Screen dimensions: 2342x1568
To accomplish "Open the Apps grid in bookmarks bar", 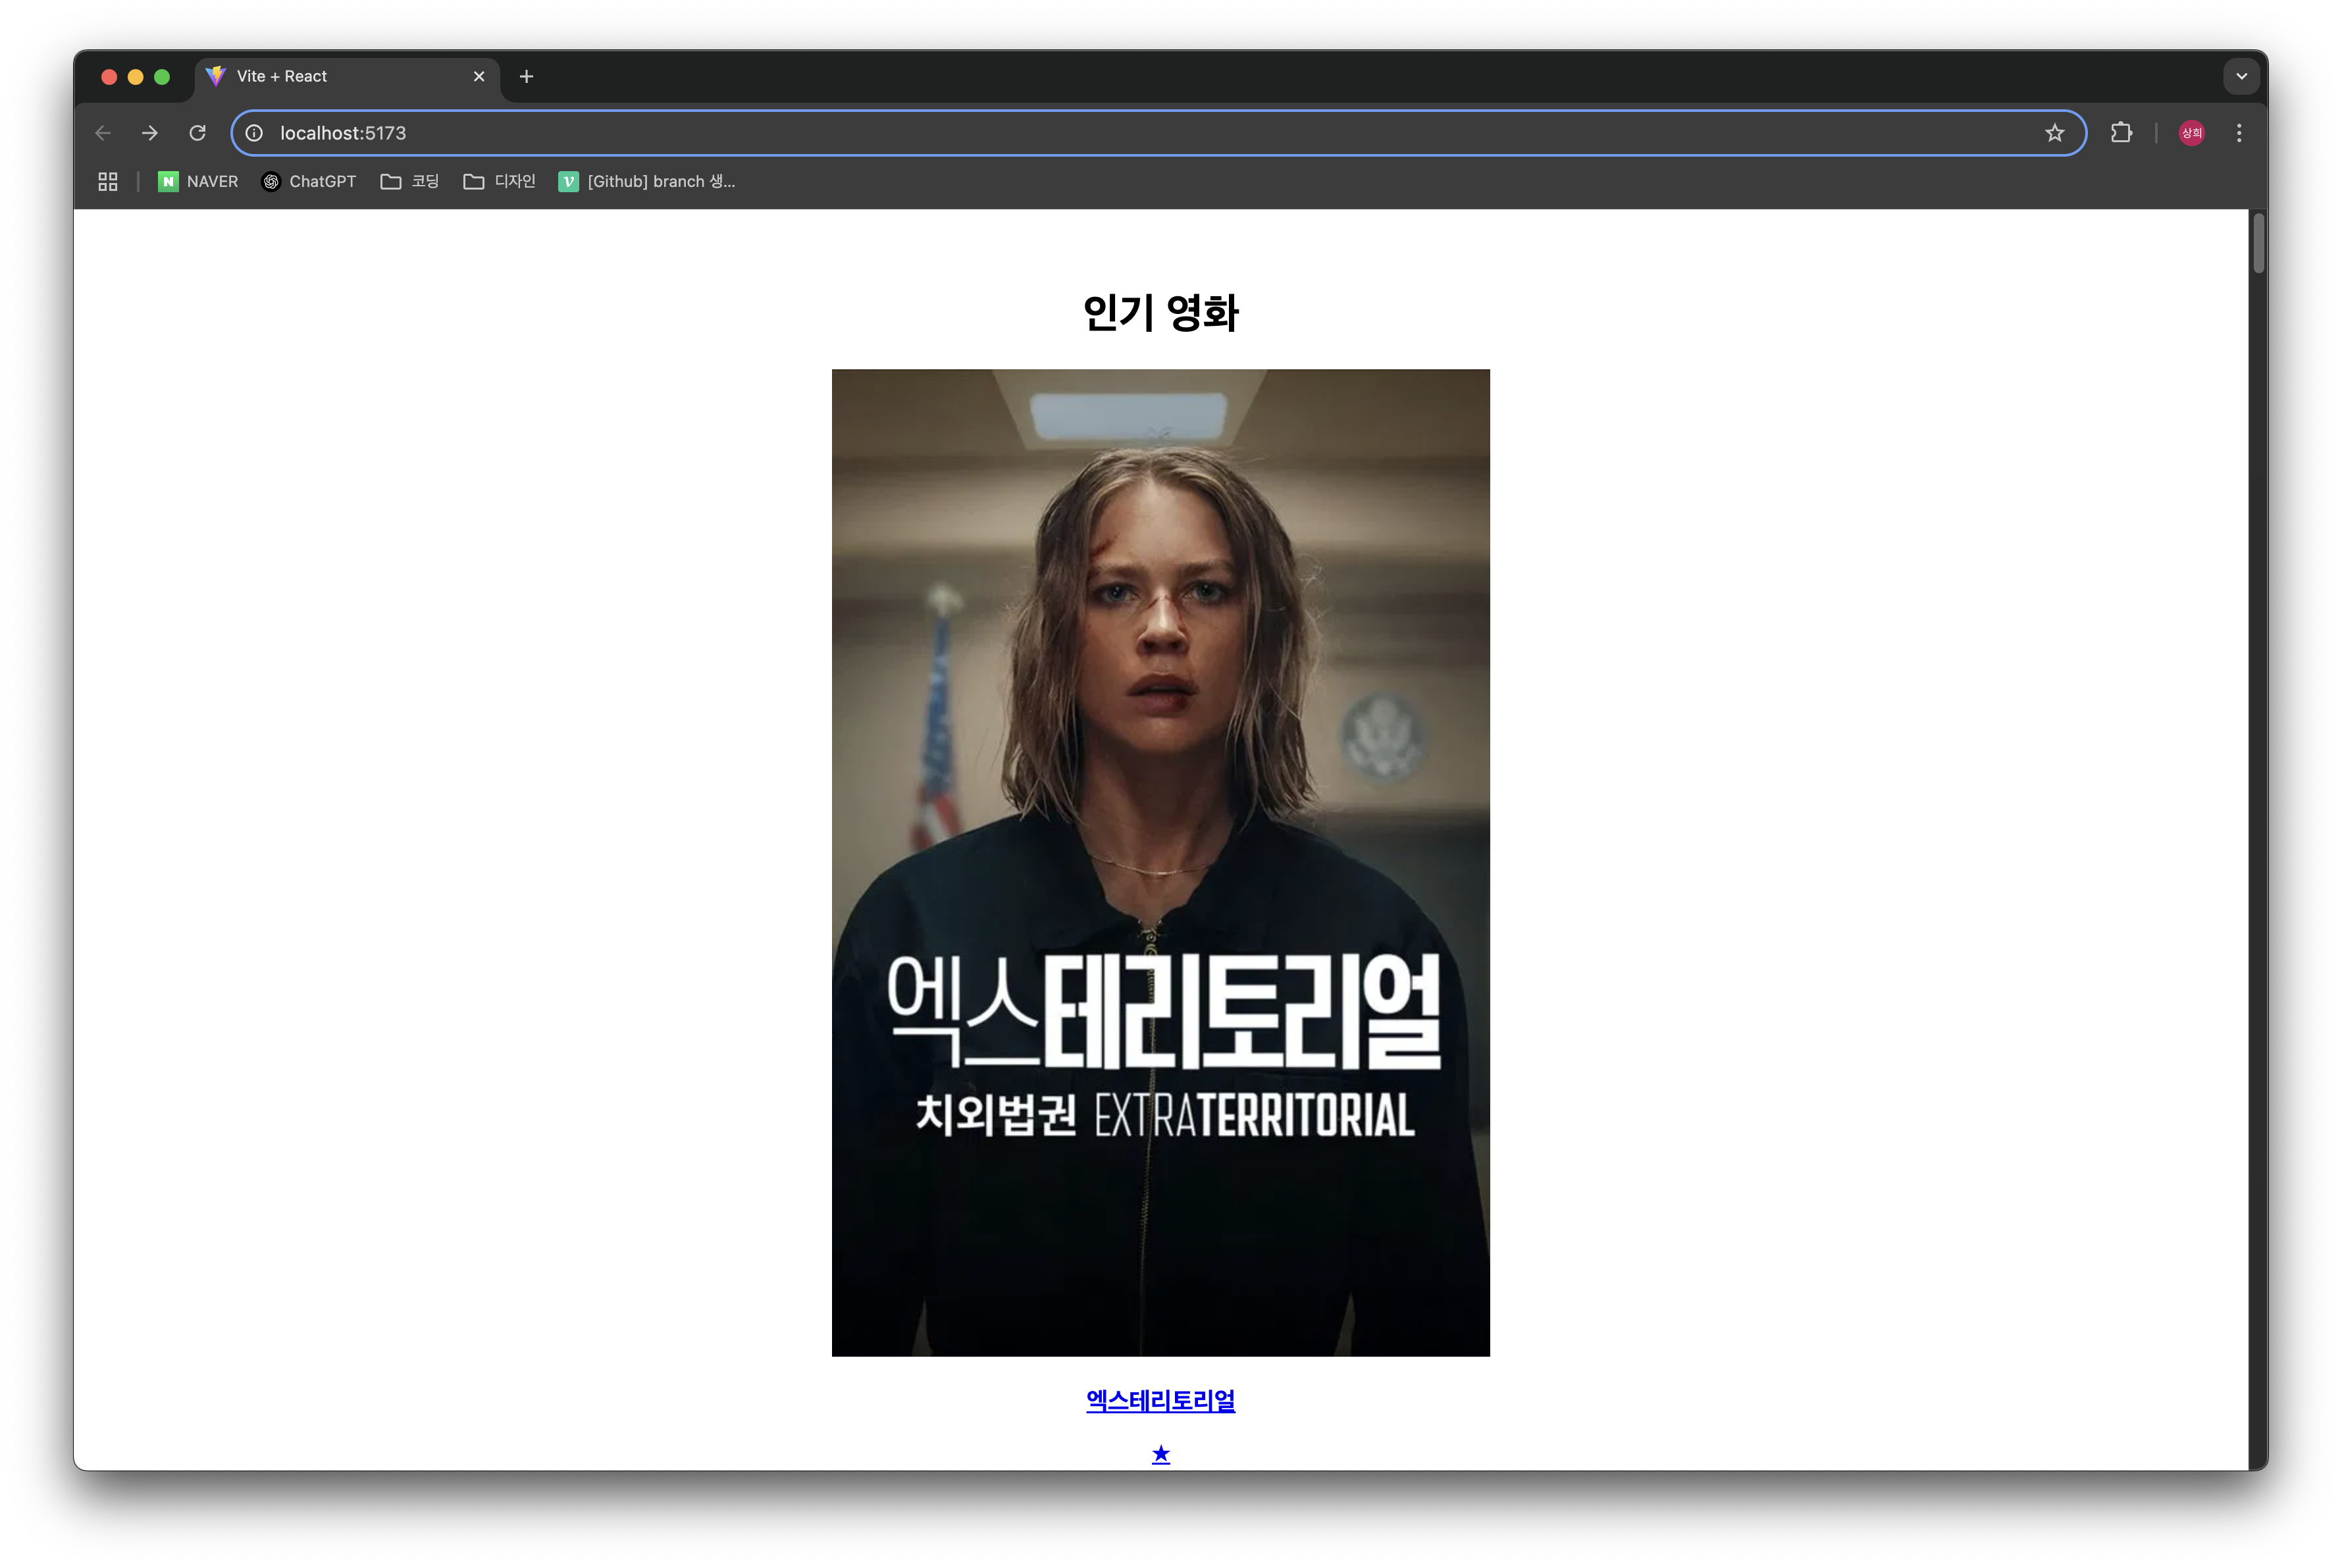I will coord(108,181).
